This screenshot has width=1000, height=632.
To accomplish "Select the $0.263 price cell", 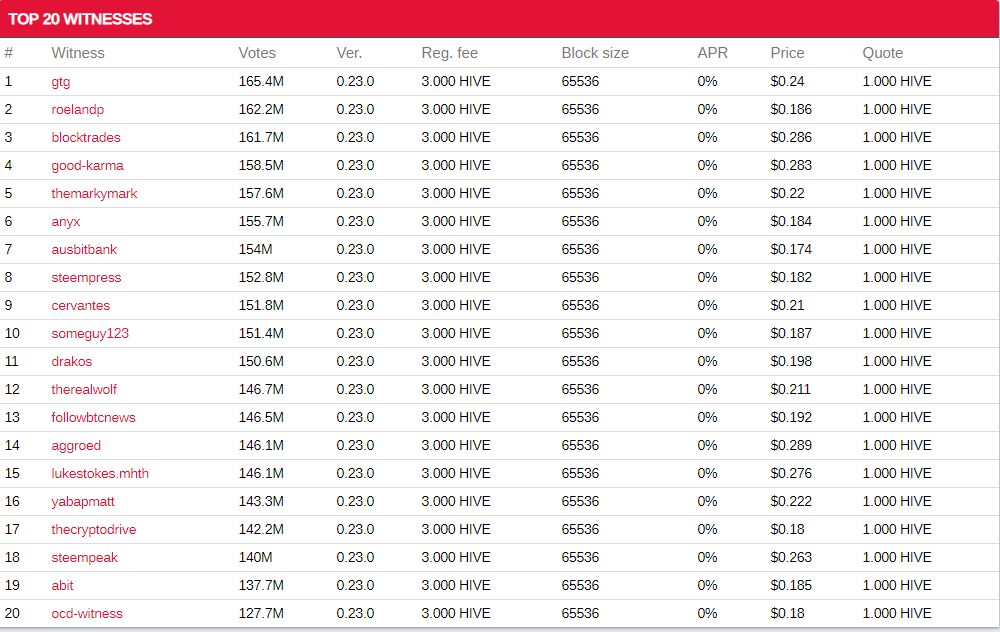I will (791, 558).
